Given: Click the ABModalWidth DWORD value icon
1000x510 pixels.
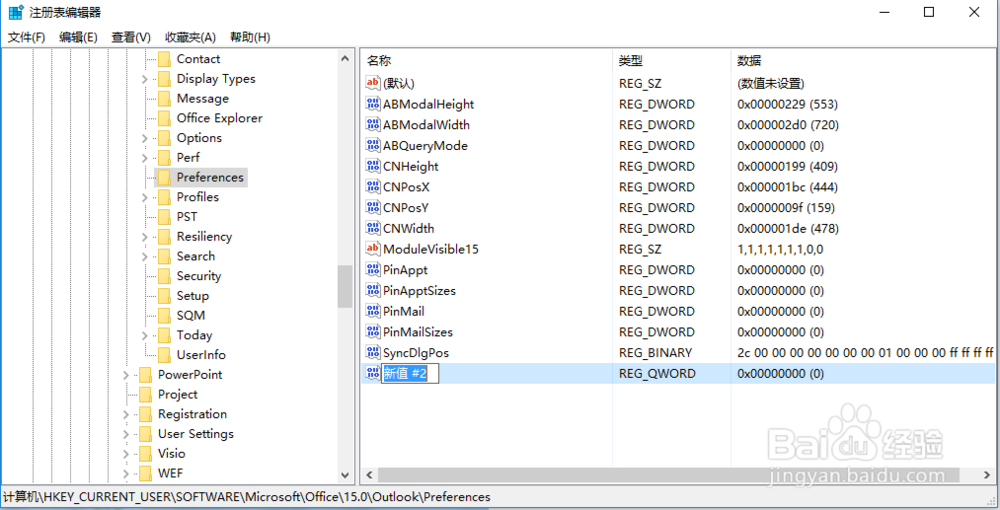Looking at the screenshot, I should tap(373, 124).
